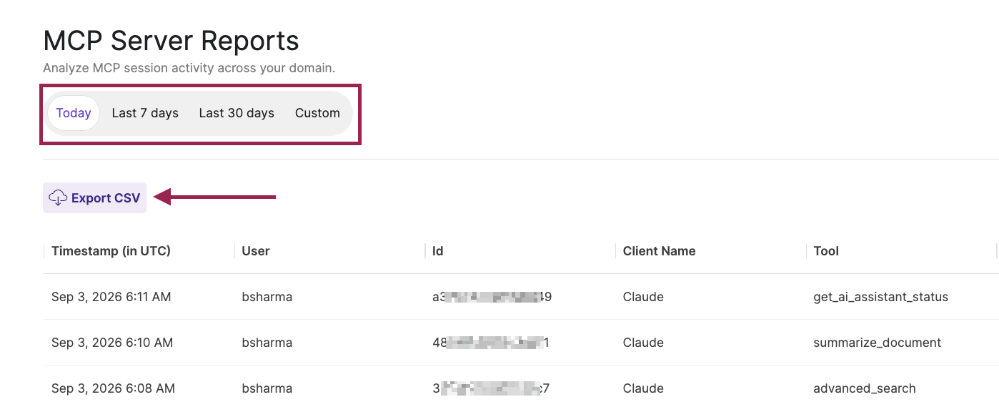Click the User column header
This screenshot has height=402, width=999.
(255, 251)
